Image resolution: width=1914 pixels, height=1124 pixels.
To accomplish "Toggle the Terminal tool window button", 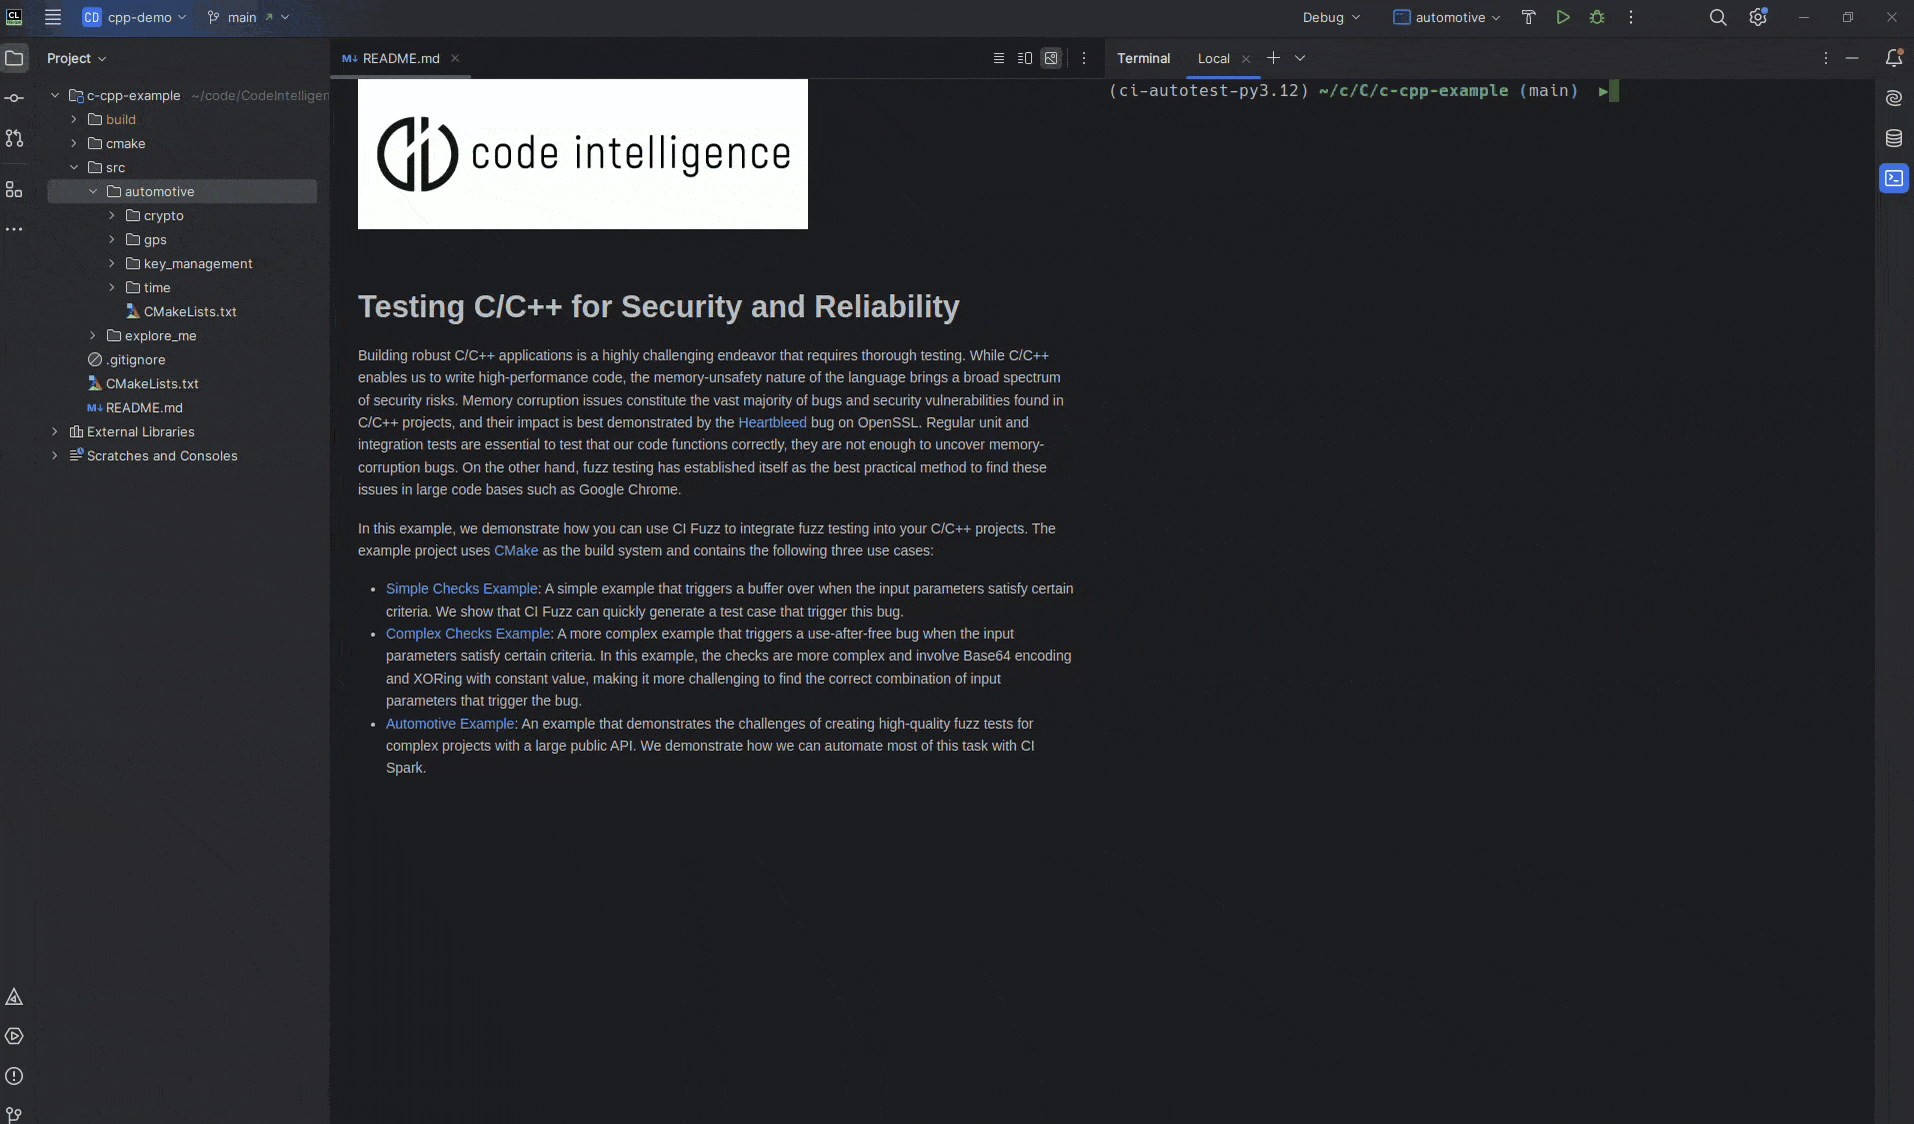I will (x=1894, y=178).
